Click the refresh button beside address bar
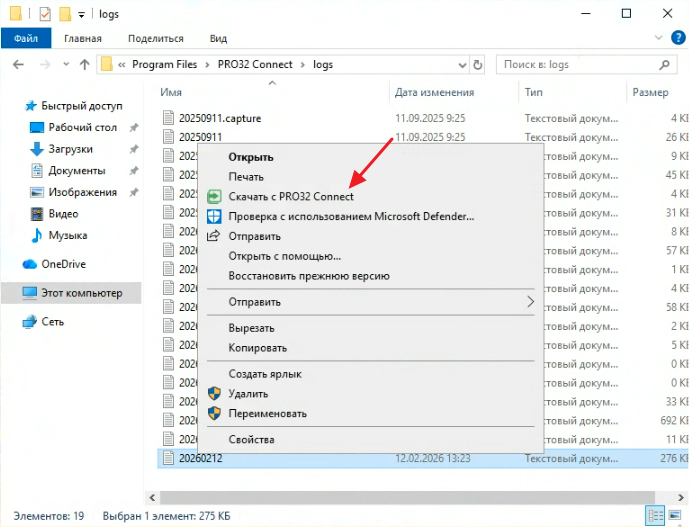 (x=476, y=64)
